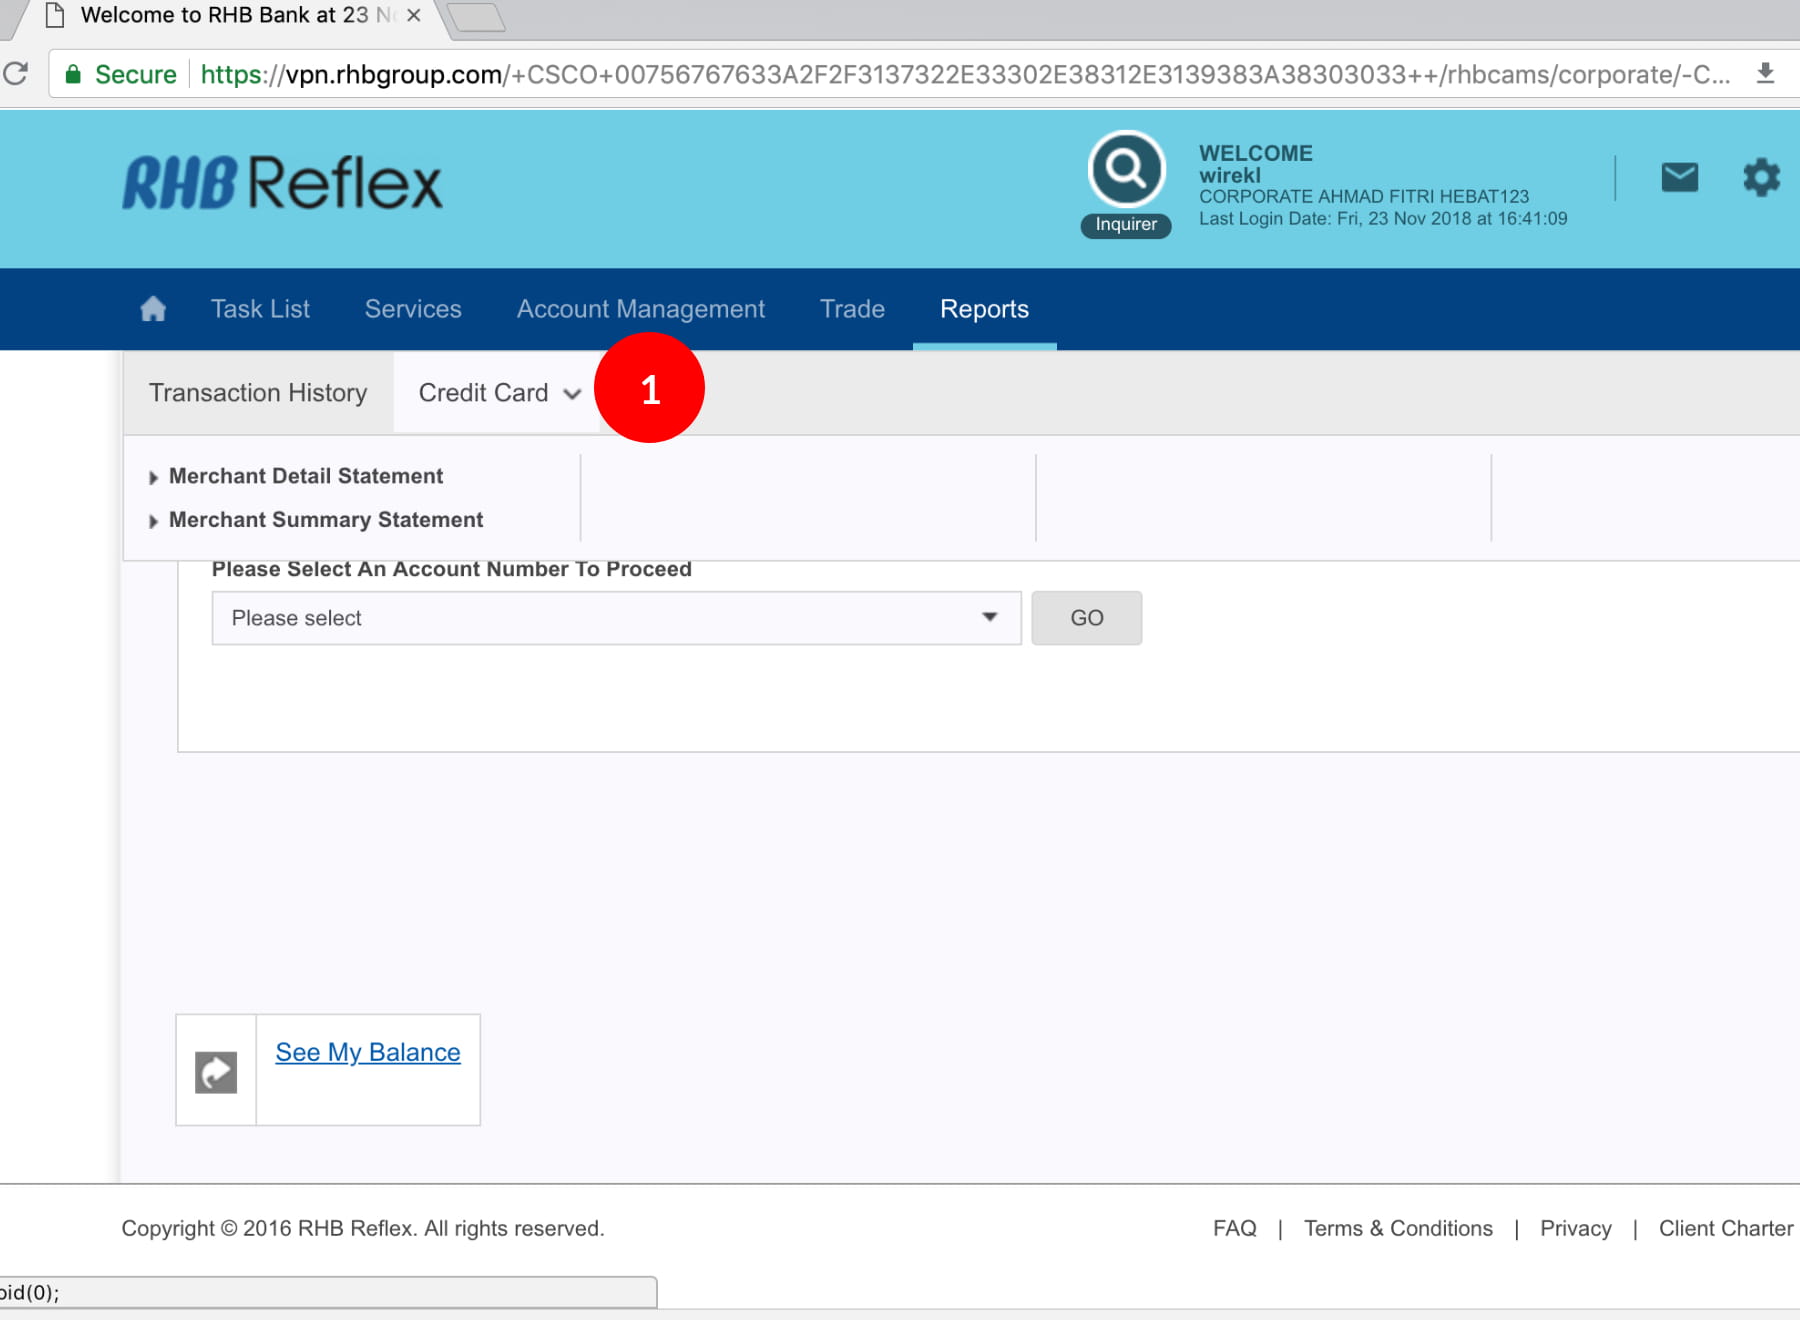This screenshot has width=1800, height=1320.
Task: Open the Account Management menu
Action: pos(640,309)
